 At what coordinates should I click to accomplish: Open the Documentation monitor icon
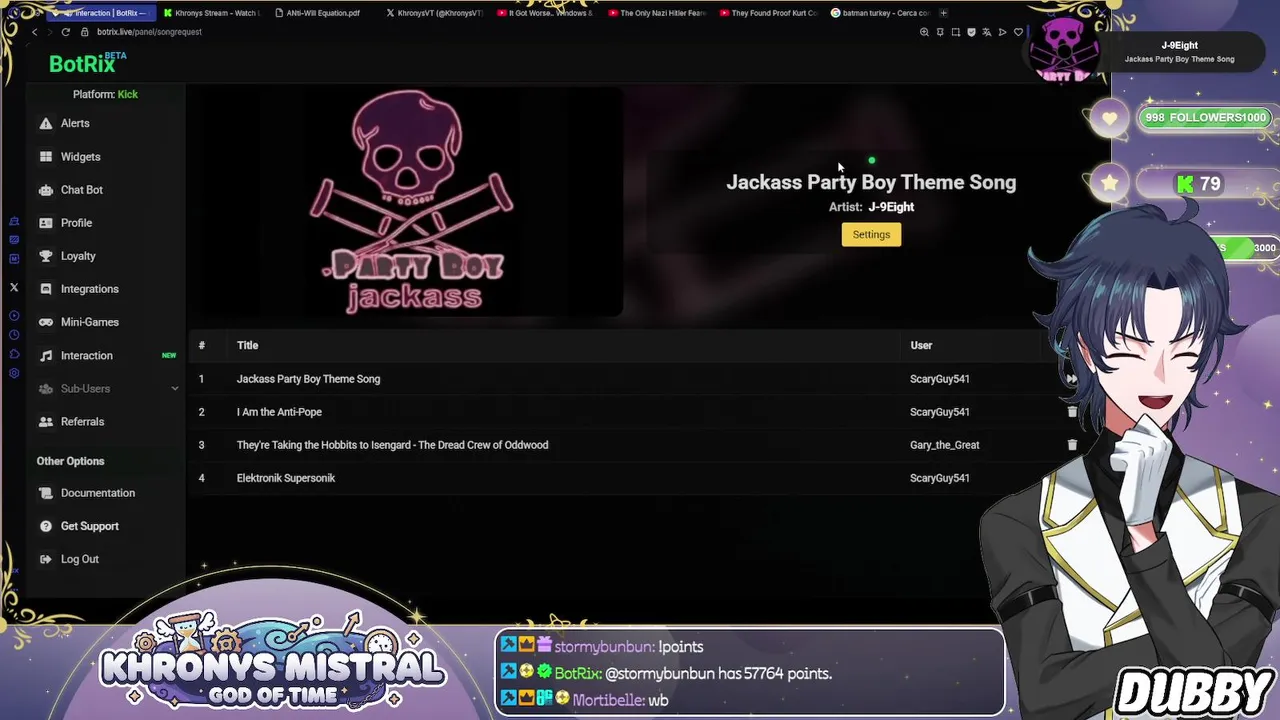(46, 493)
